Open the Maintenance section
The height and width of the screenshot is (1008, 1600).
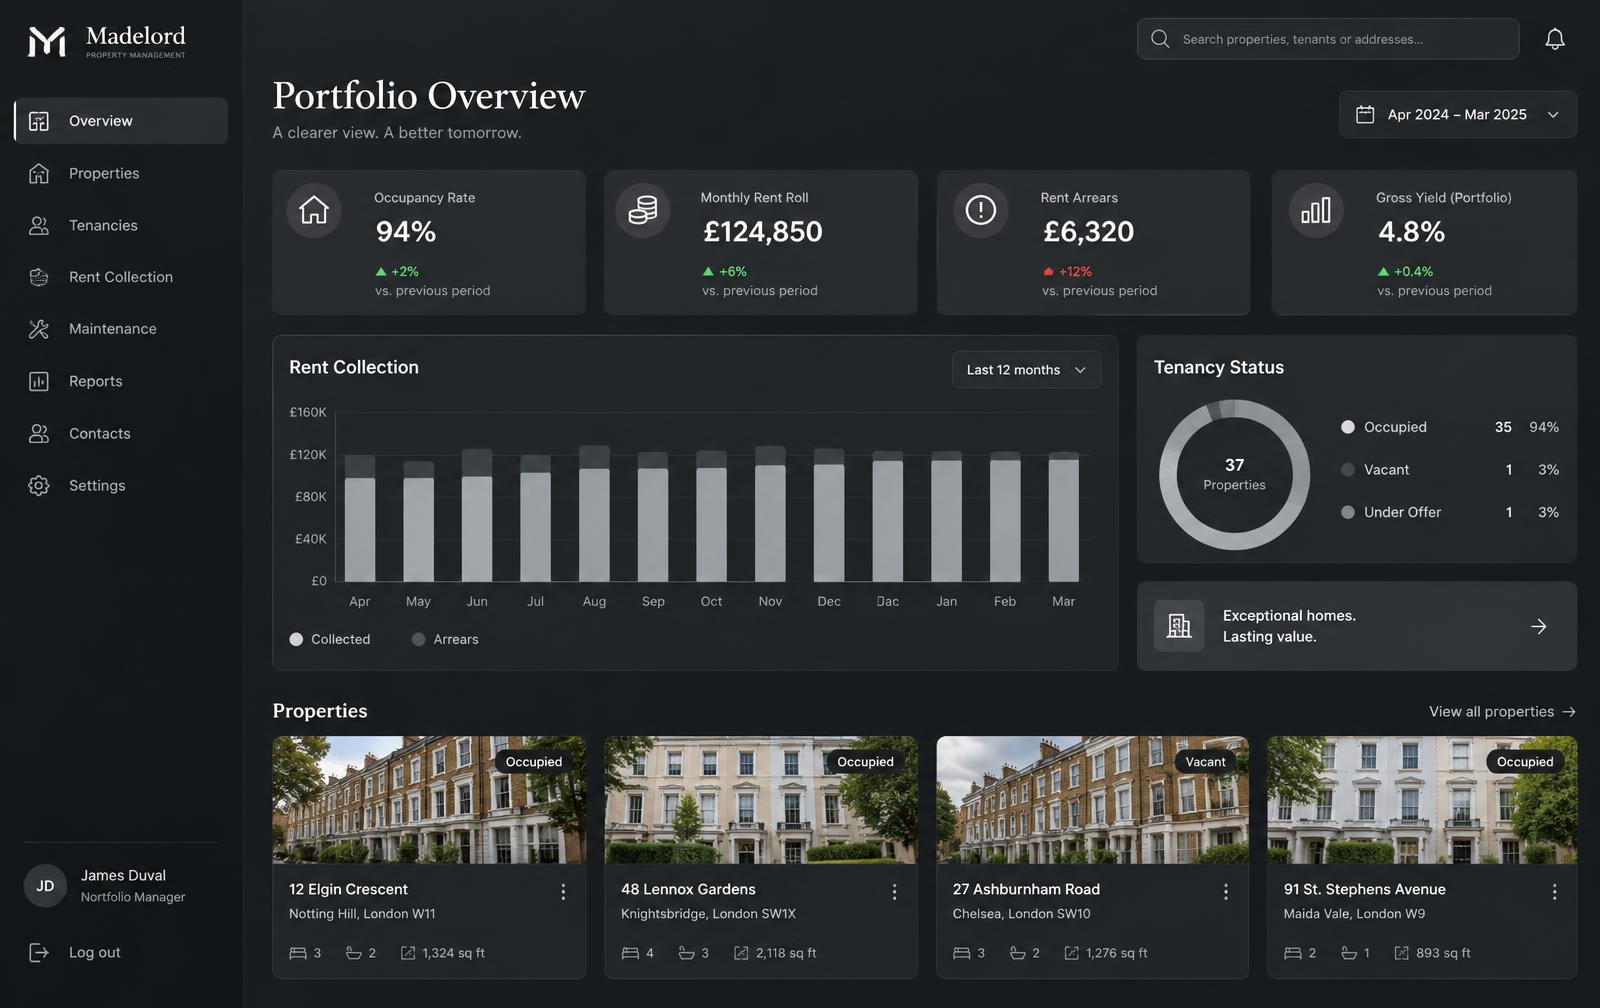[x=121, y=329]
